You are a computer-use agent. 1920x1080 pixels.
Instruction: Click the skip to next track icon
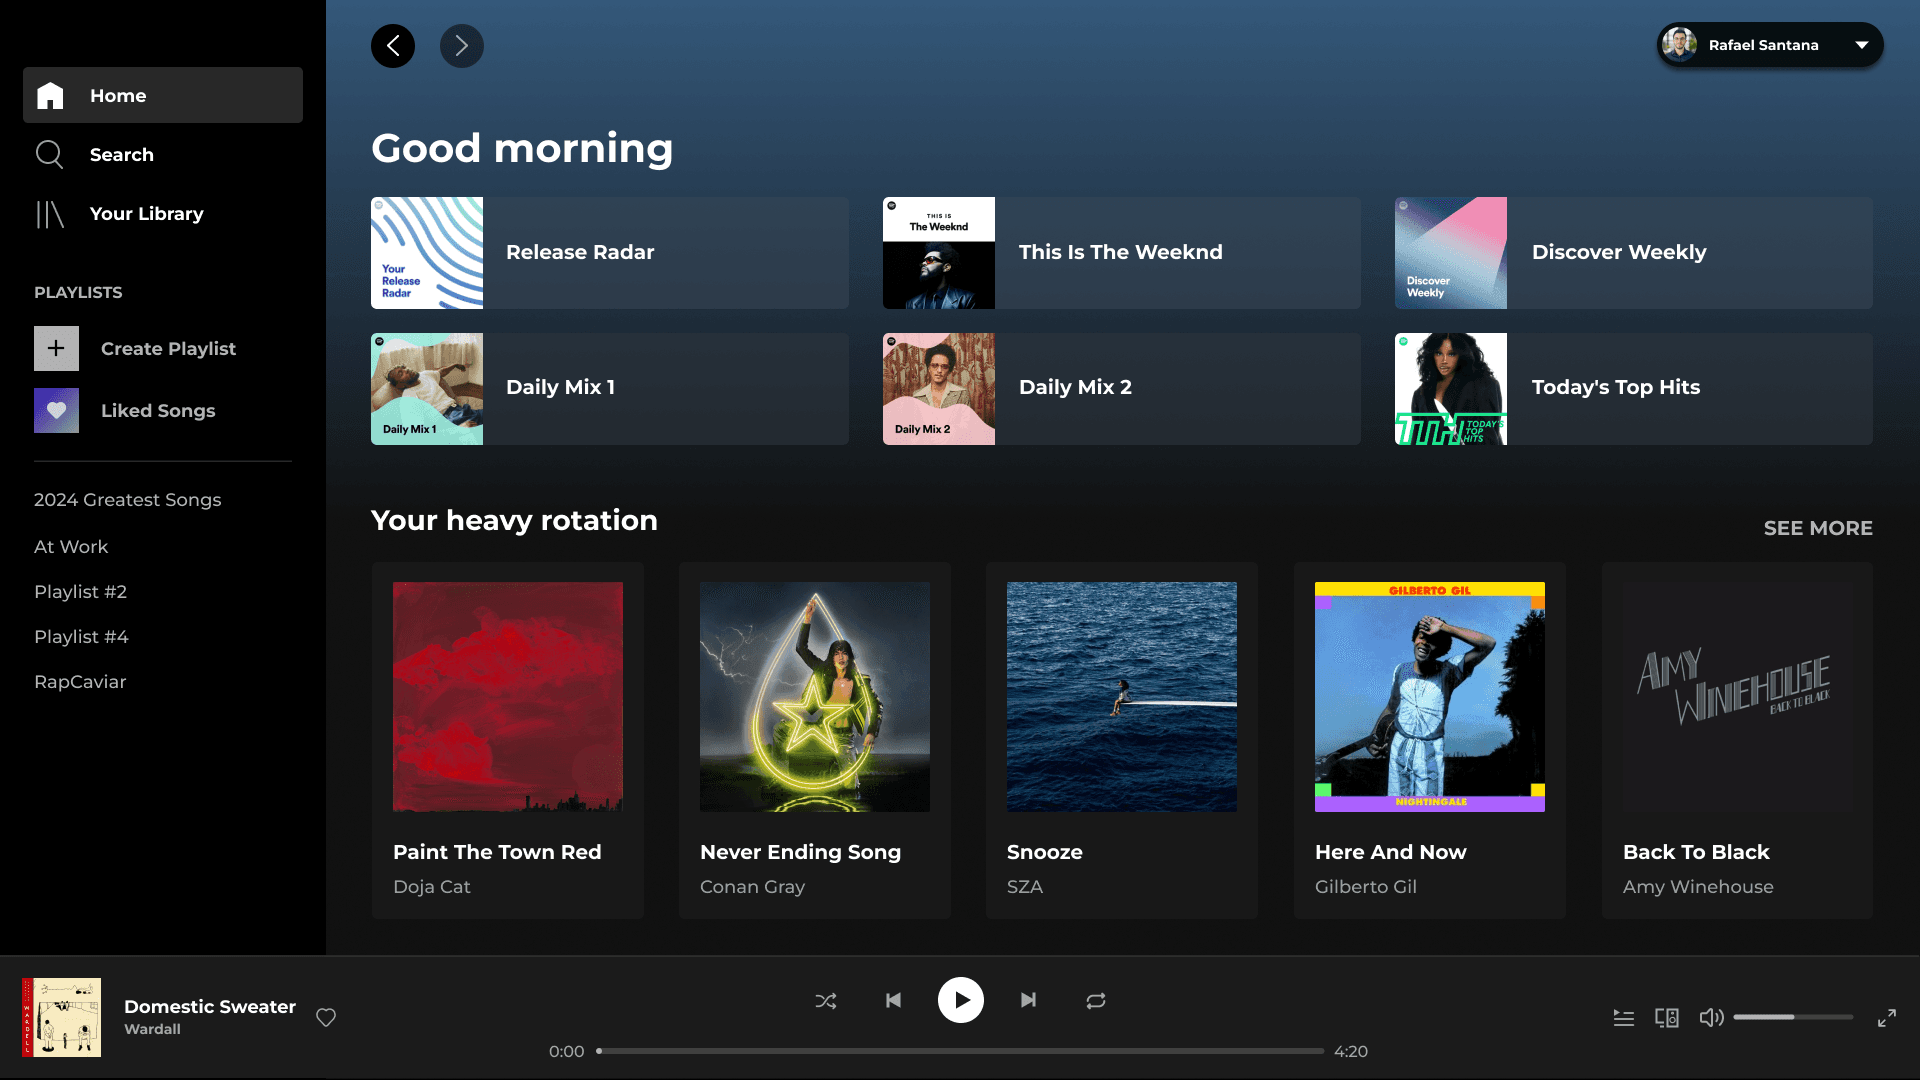coord(1029,1000)
